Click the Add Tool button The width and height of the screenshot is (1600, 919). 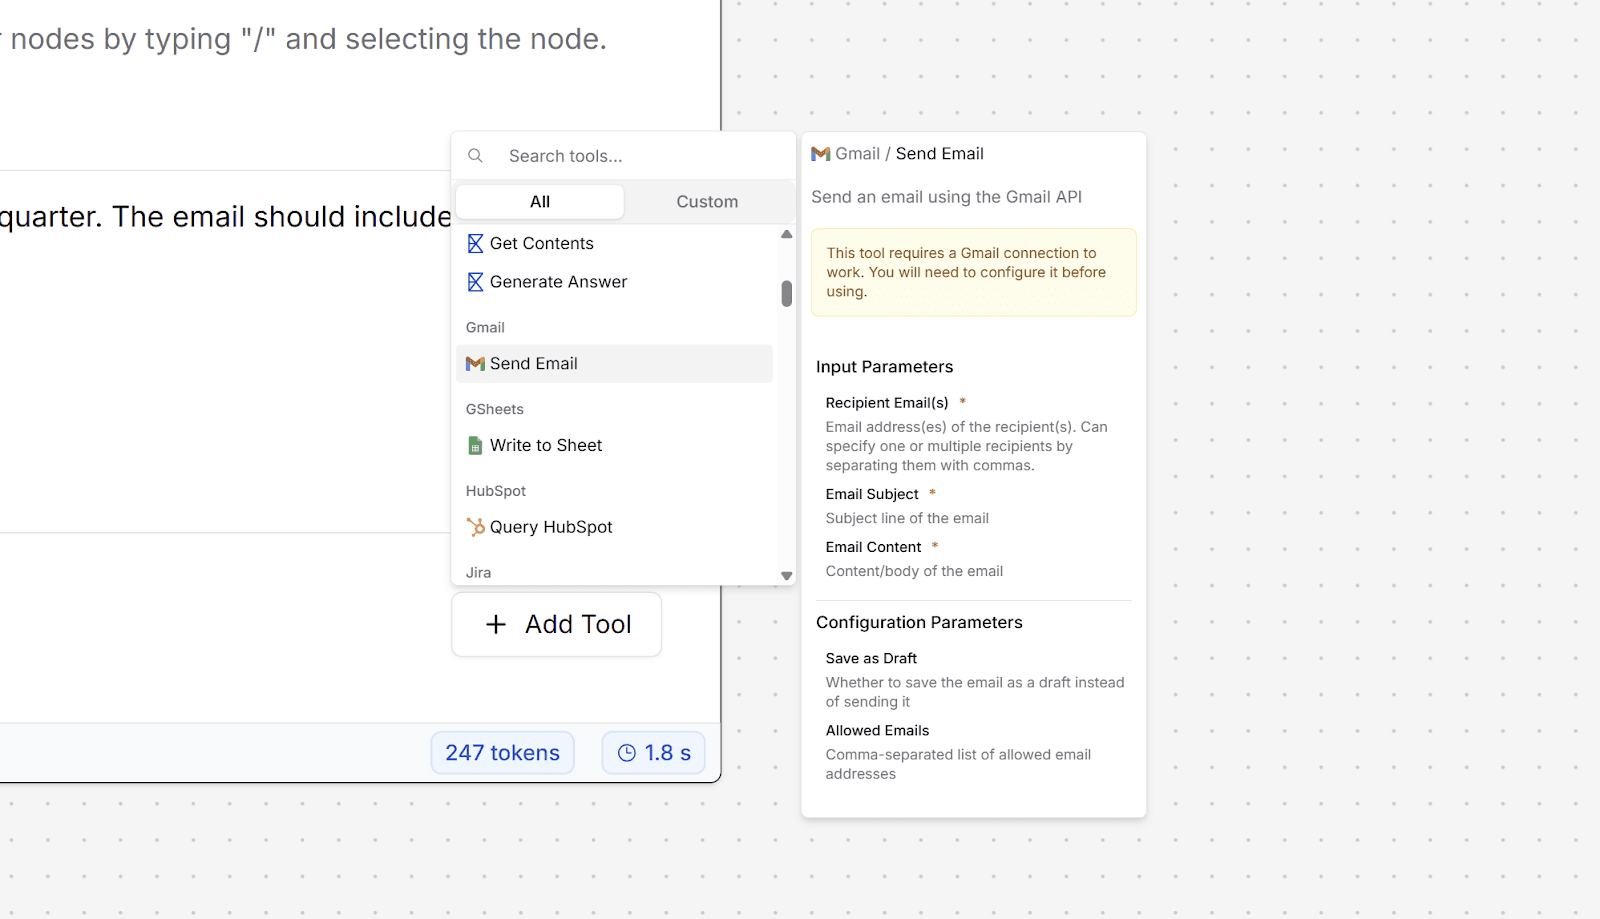coord(557,625)
